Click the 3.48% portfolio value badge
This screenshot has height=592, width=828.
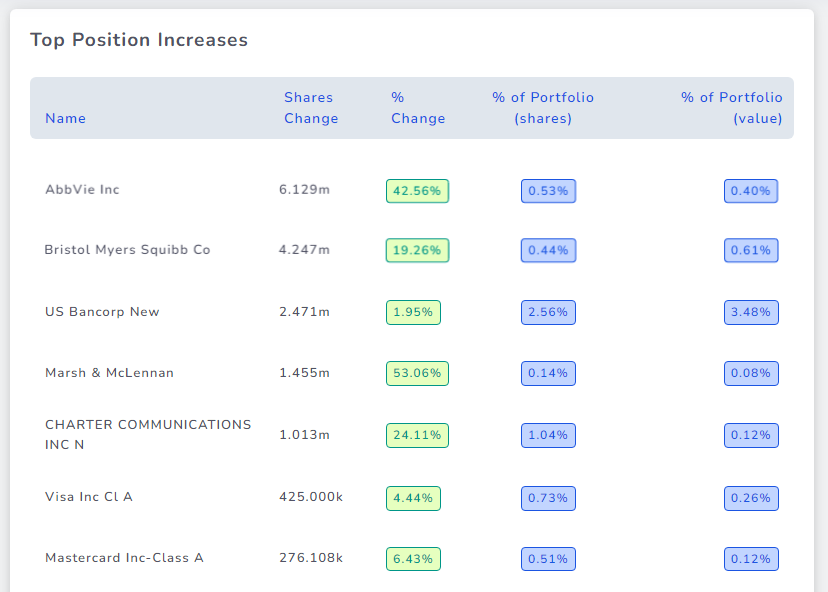[x=751, y=312]
